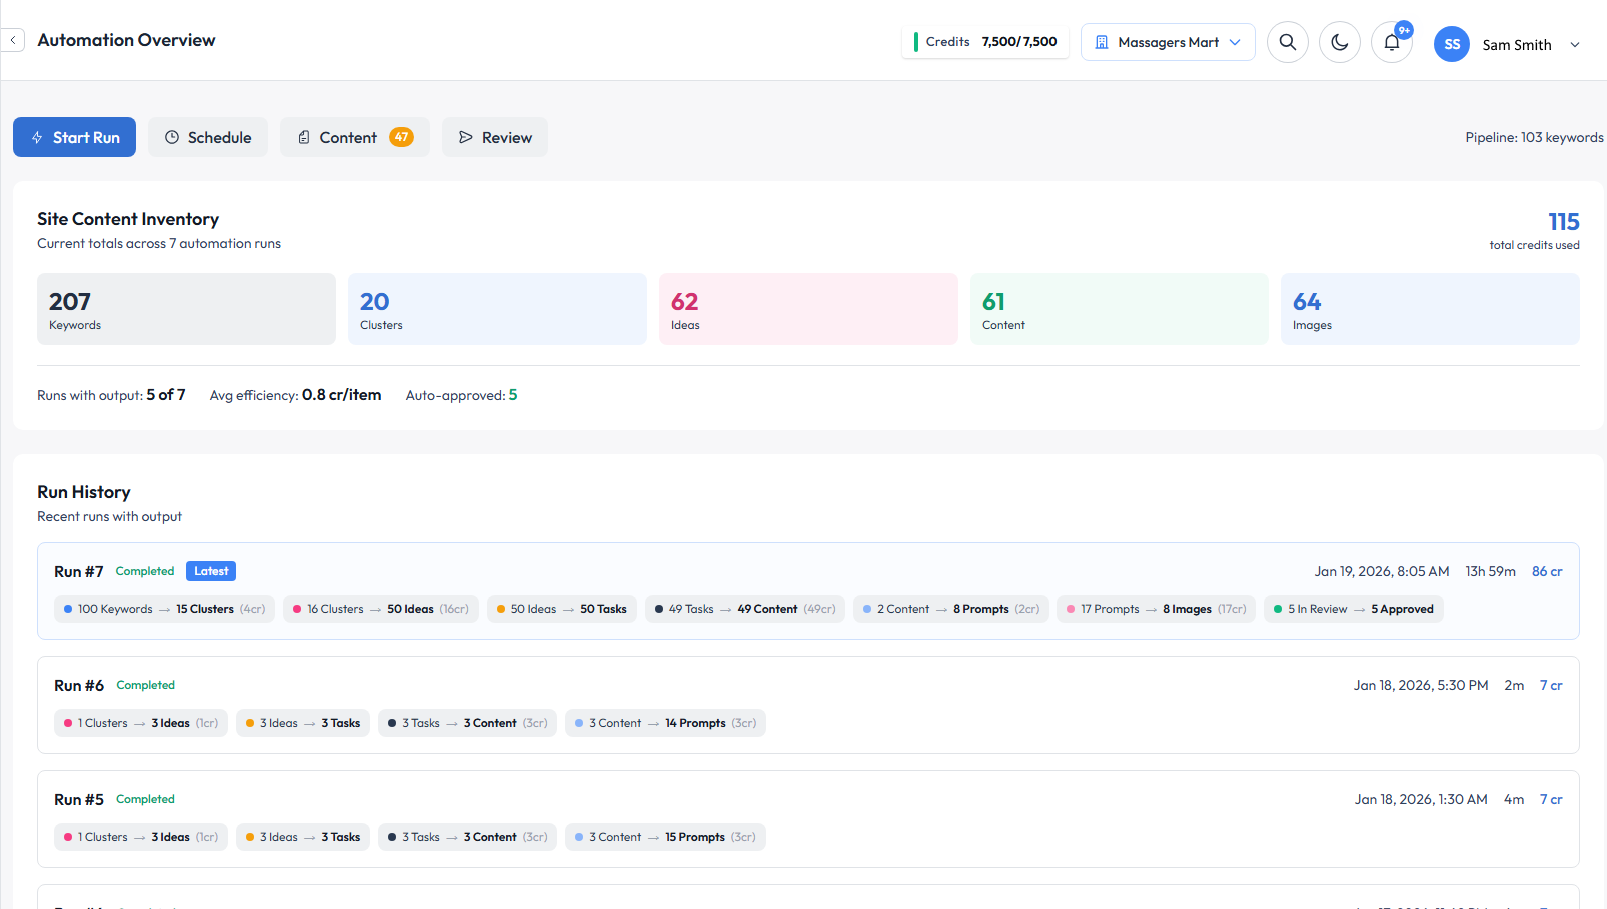Select the pink 62 Ideas card
The height and width of the screenshot is (909, 1607).
pos(808,309)
